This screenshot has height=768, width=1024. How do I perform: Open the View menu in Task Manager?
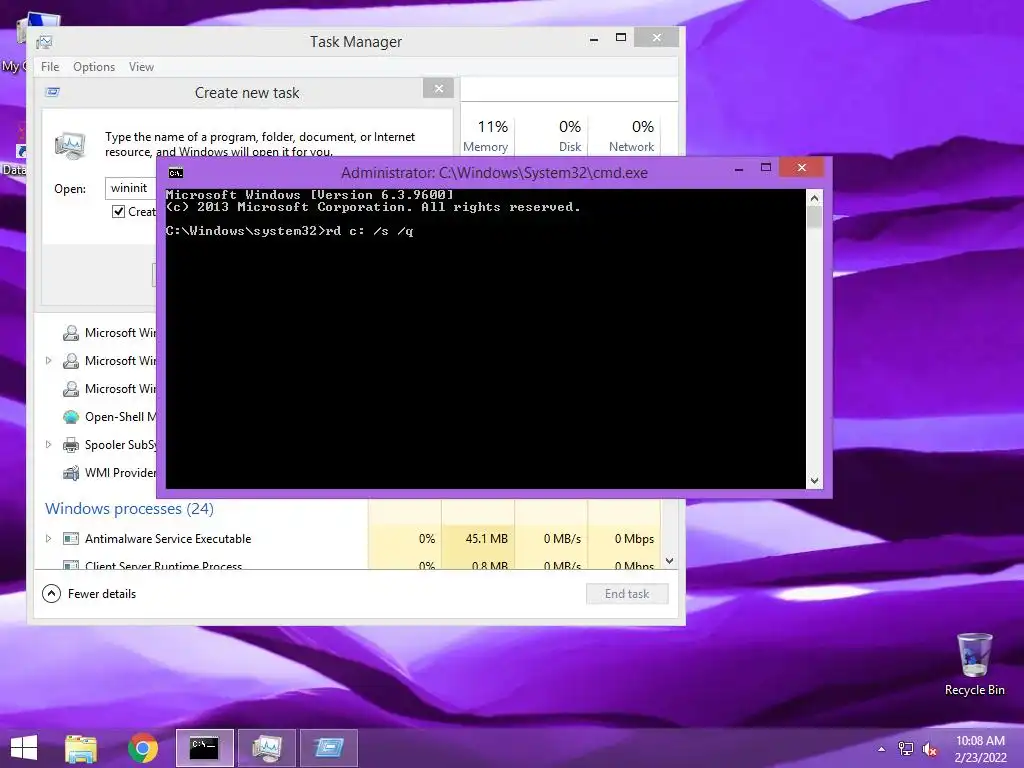point(141,67)
